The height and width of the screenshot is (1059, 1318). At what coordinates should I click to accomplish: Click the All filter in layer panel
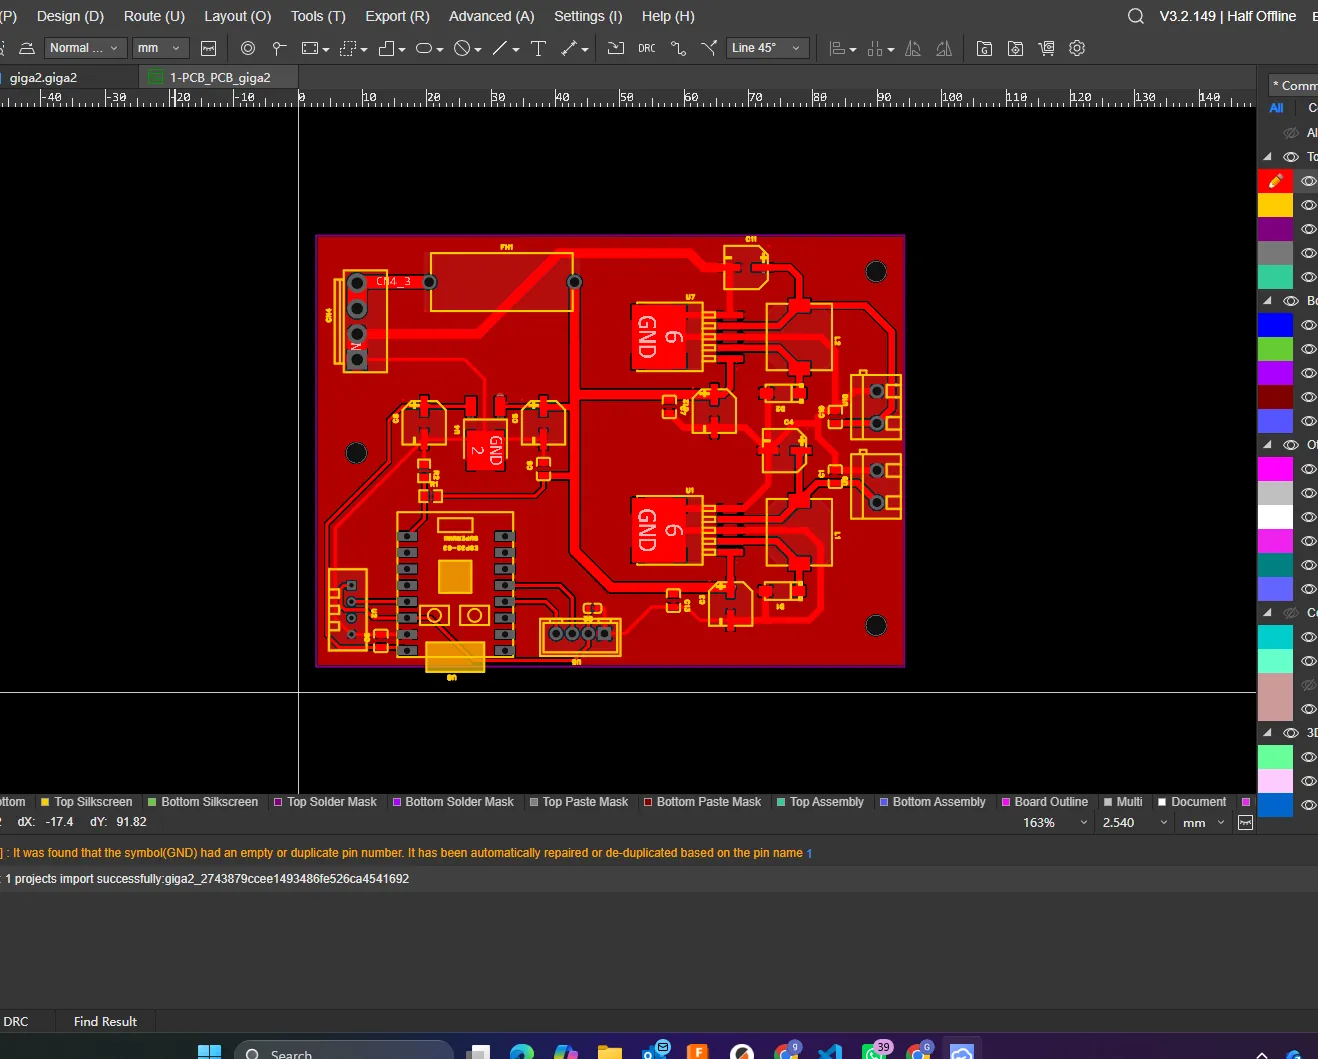click(1276, 108)
